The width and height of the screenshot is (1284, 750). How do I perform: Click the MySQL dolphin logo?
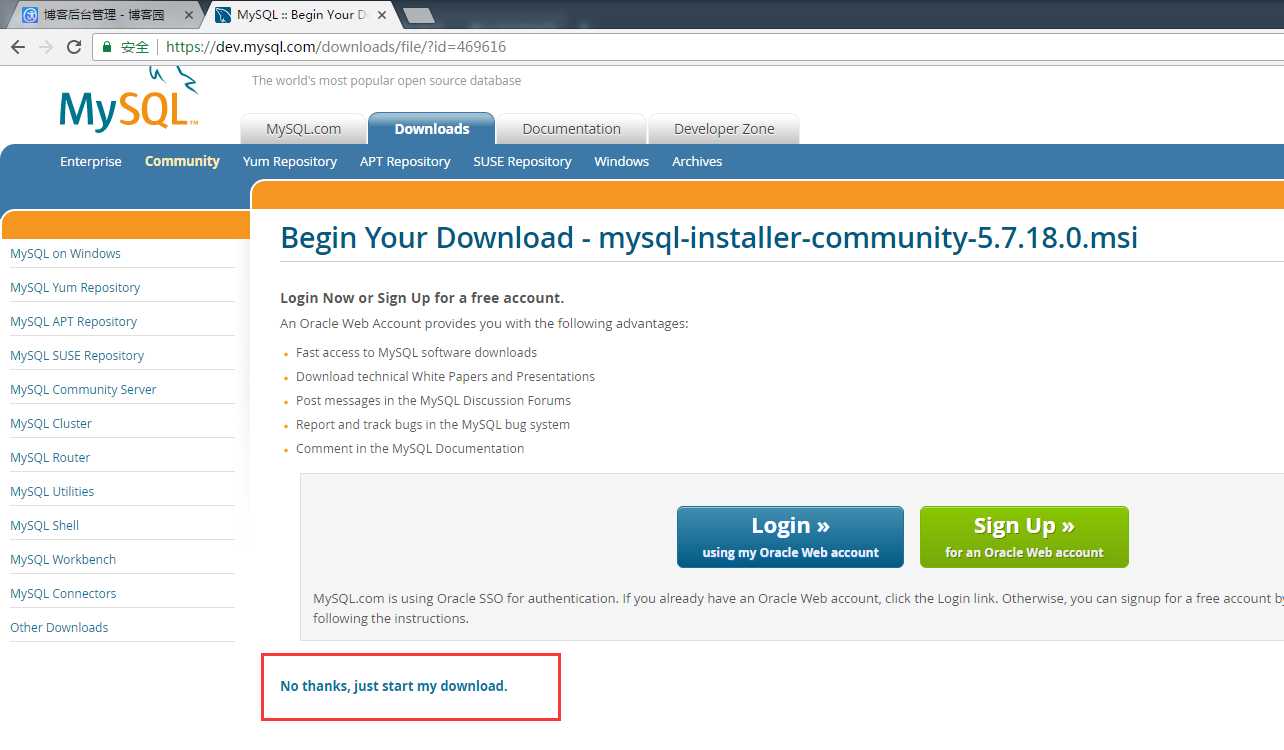coord(129,100)
